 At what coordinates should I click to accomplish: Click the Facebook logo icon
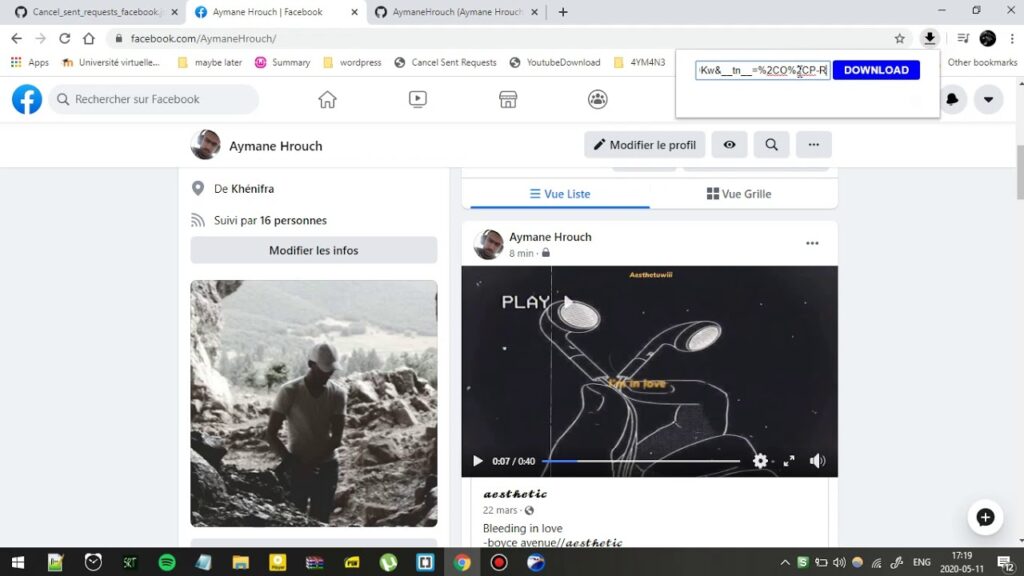[27, 99]
